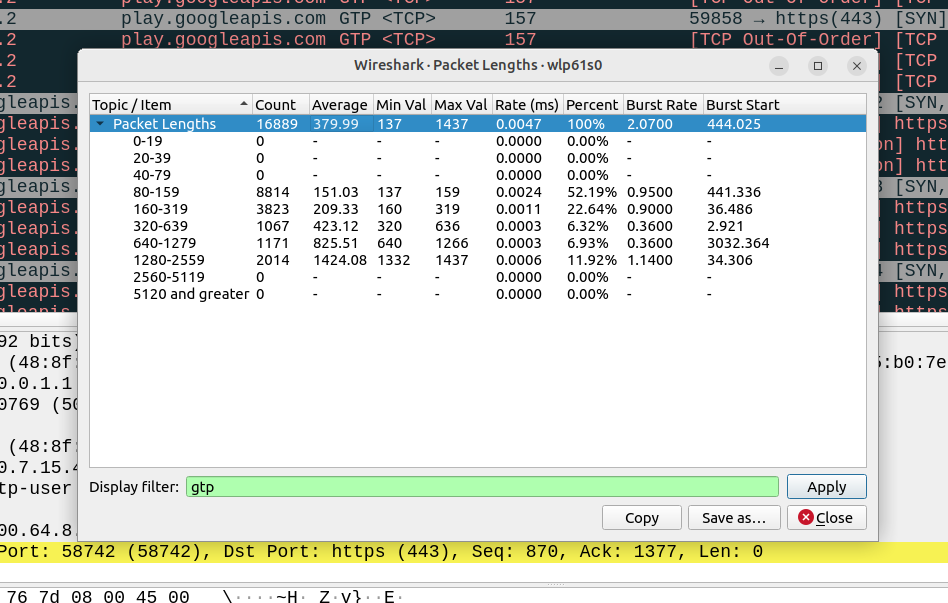Sort by Max Val column
948x603 pixels.
[x=461, y=105]
